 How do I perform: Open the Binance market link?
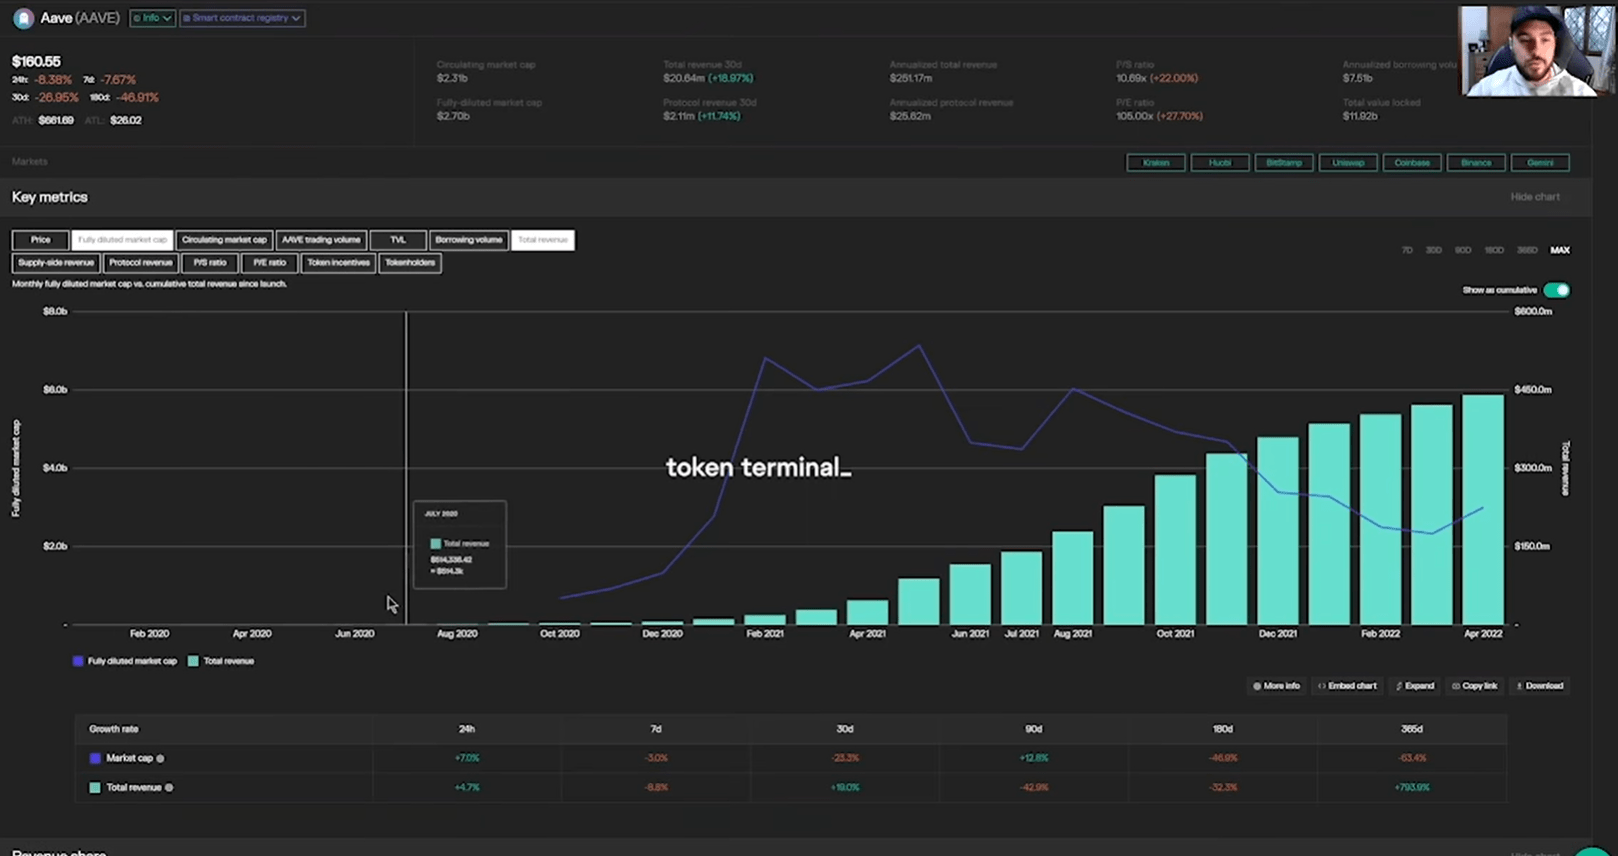pyautogui.click(x=1476, y=162)
